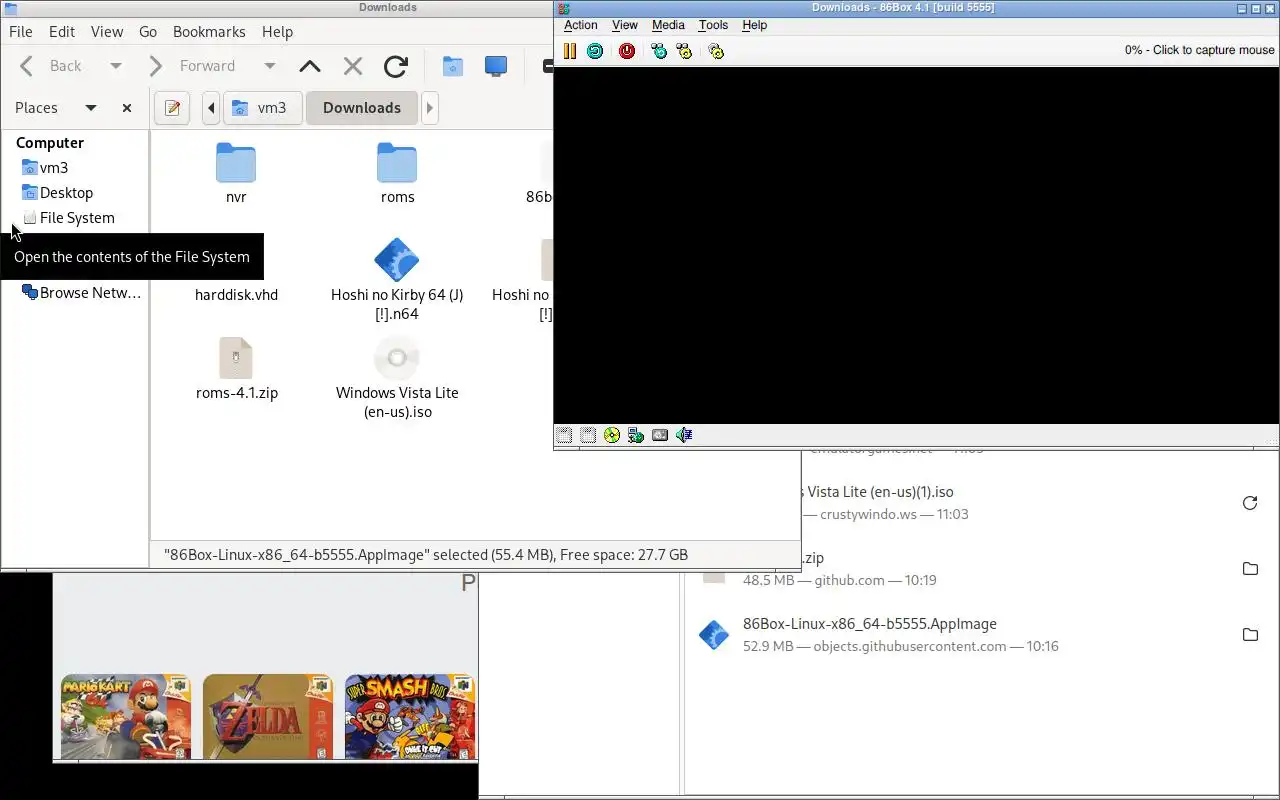1280x800 pixels.
Task: Go up to the parent folder in file manager
Action: pyautogui.click(x=310, y=66)
